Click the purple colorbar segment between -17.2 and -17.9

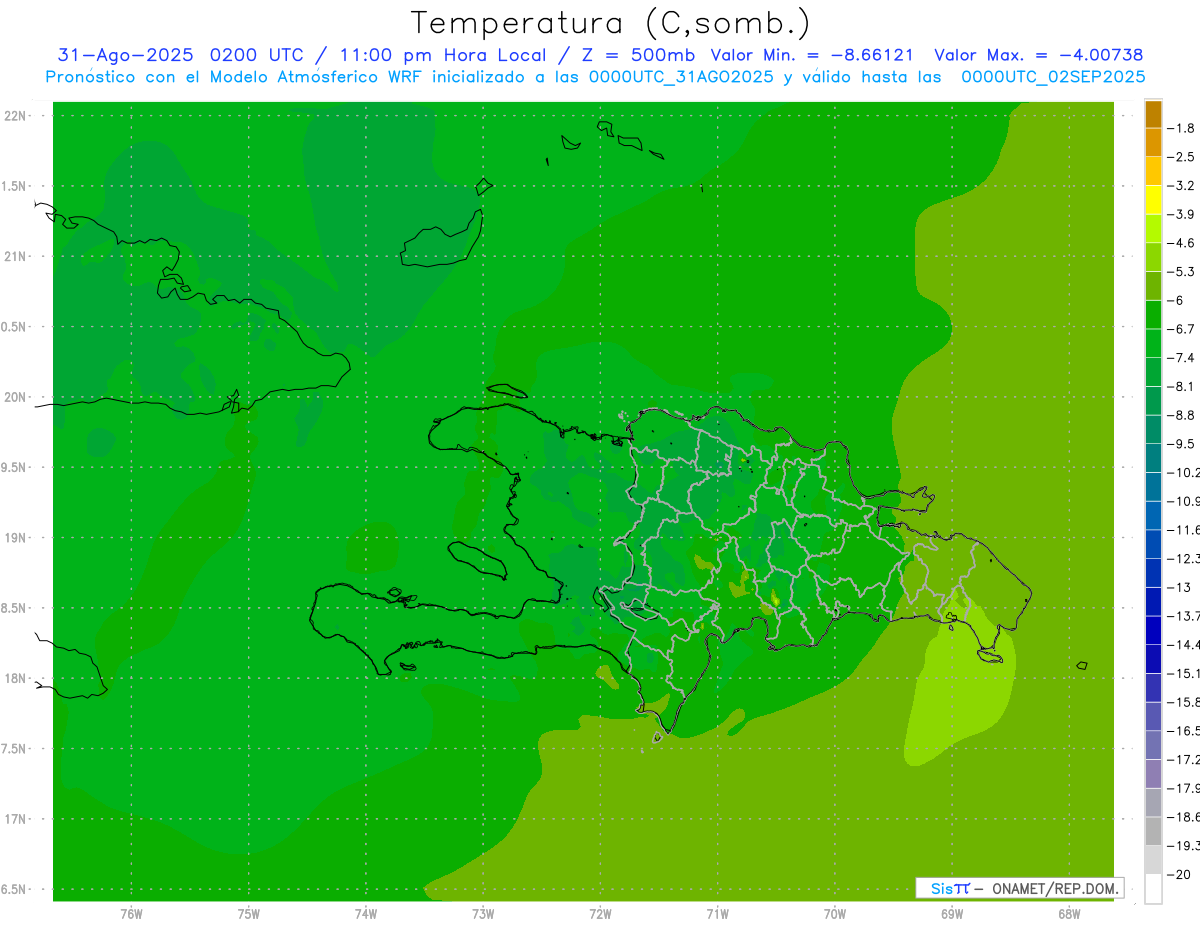[x=1153, y=774]
